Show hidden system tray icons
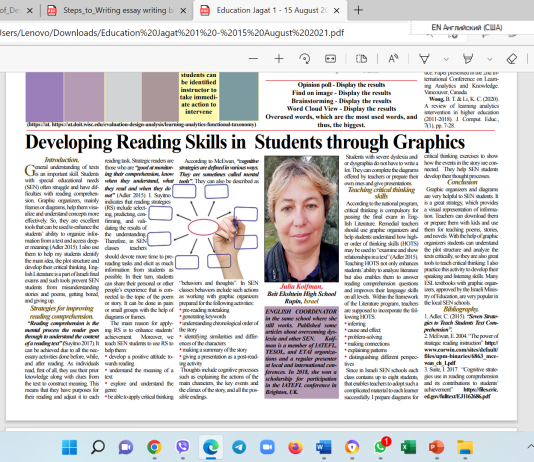The height and width of the screenshot is (462, 534). (x=530, y=446)
